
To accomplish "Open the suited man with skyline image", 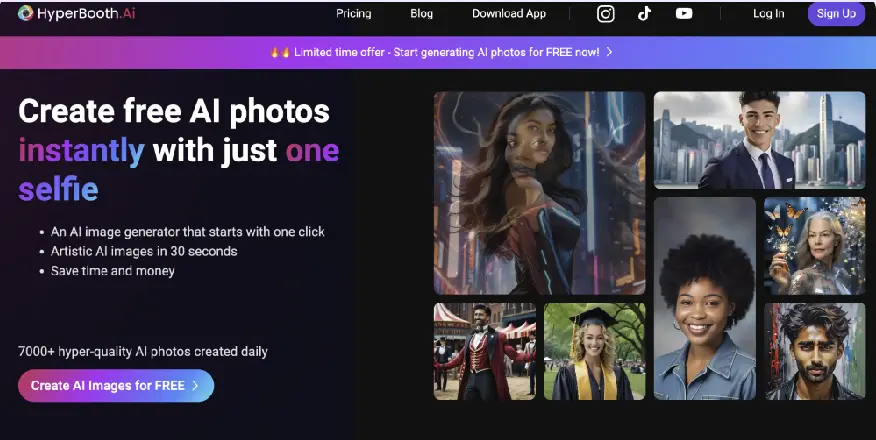I will [x=760, y=140].
